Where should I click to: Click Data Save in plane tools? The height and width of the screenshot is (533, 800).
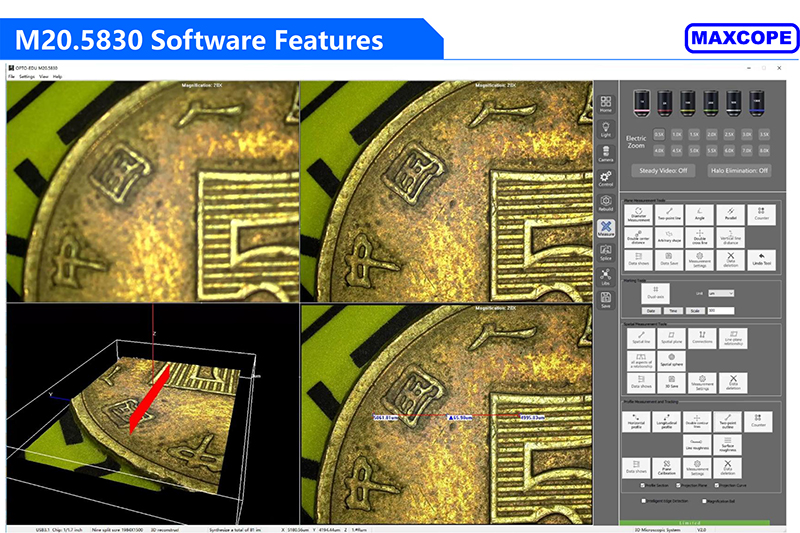669,260
